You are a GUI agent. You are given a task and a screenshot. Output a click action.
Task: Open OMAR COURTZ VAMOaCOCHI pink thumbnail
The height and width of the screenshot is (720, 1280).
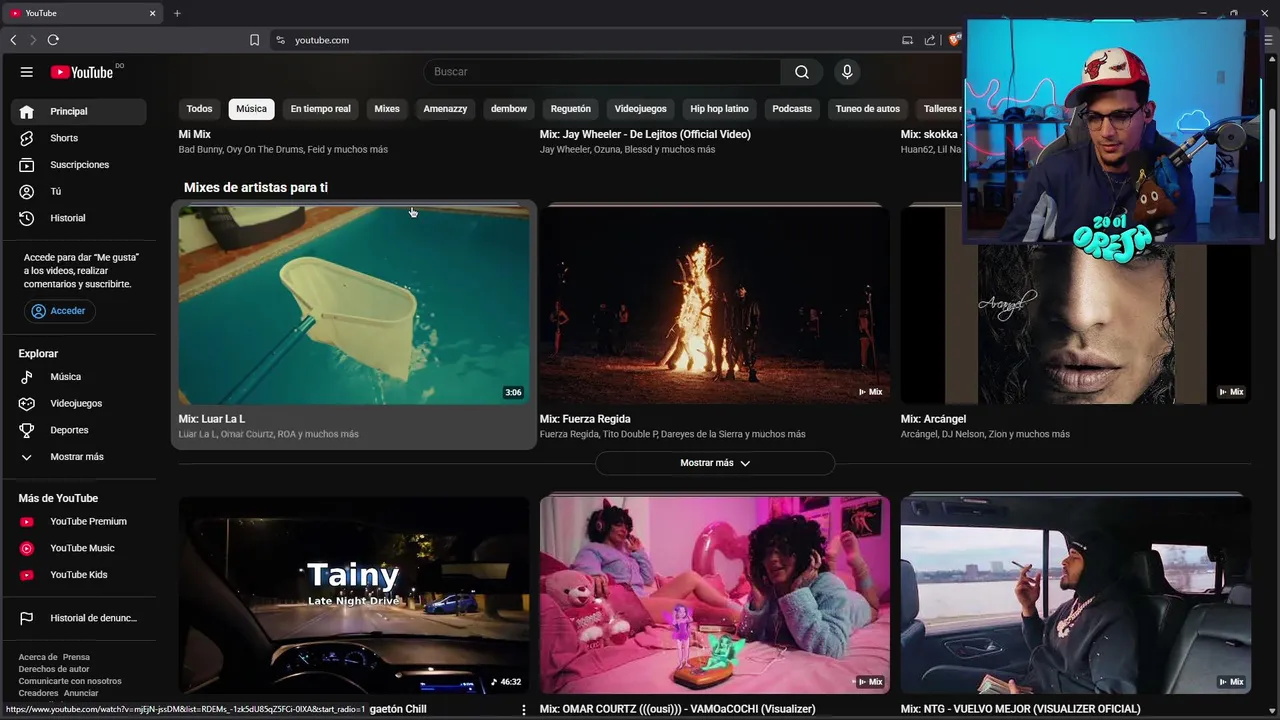point(715,595)
